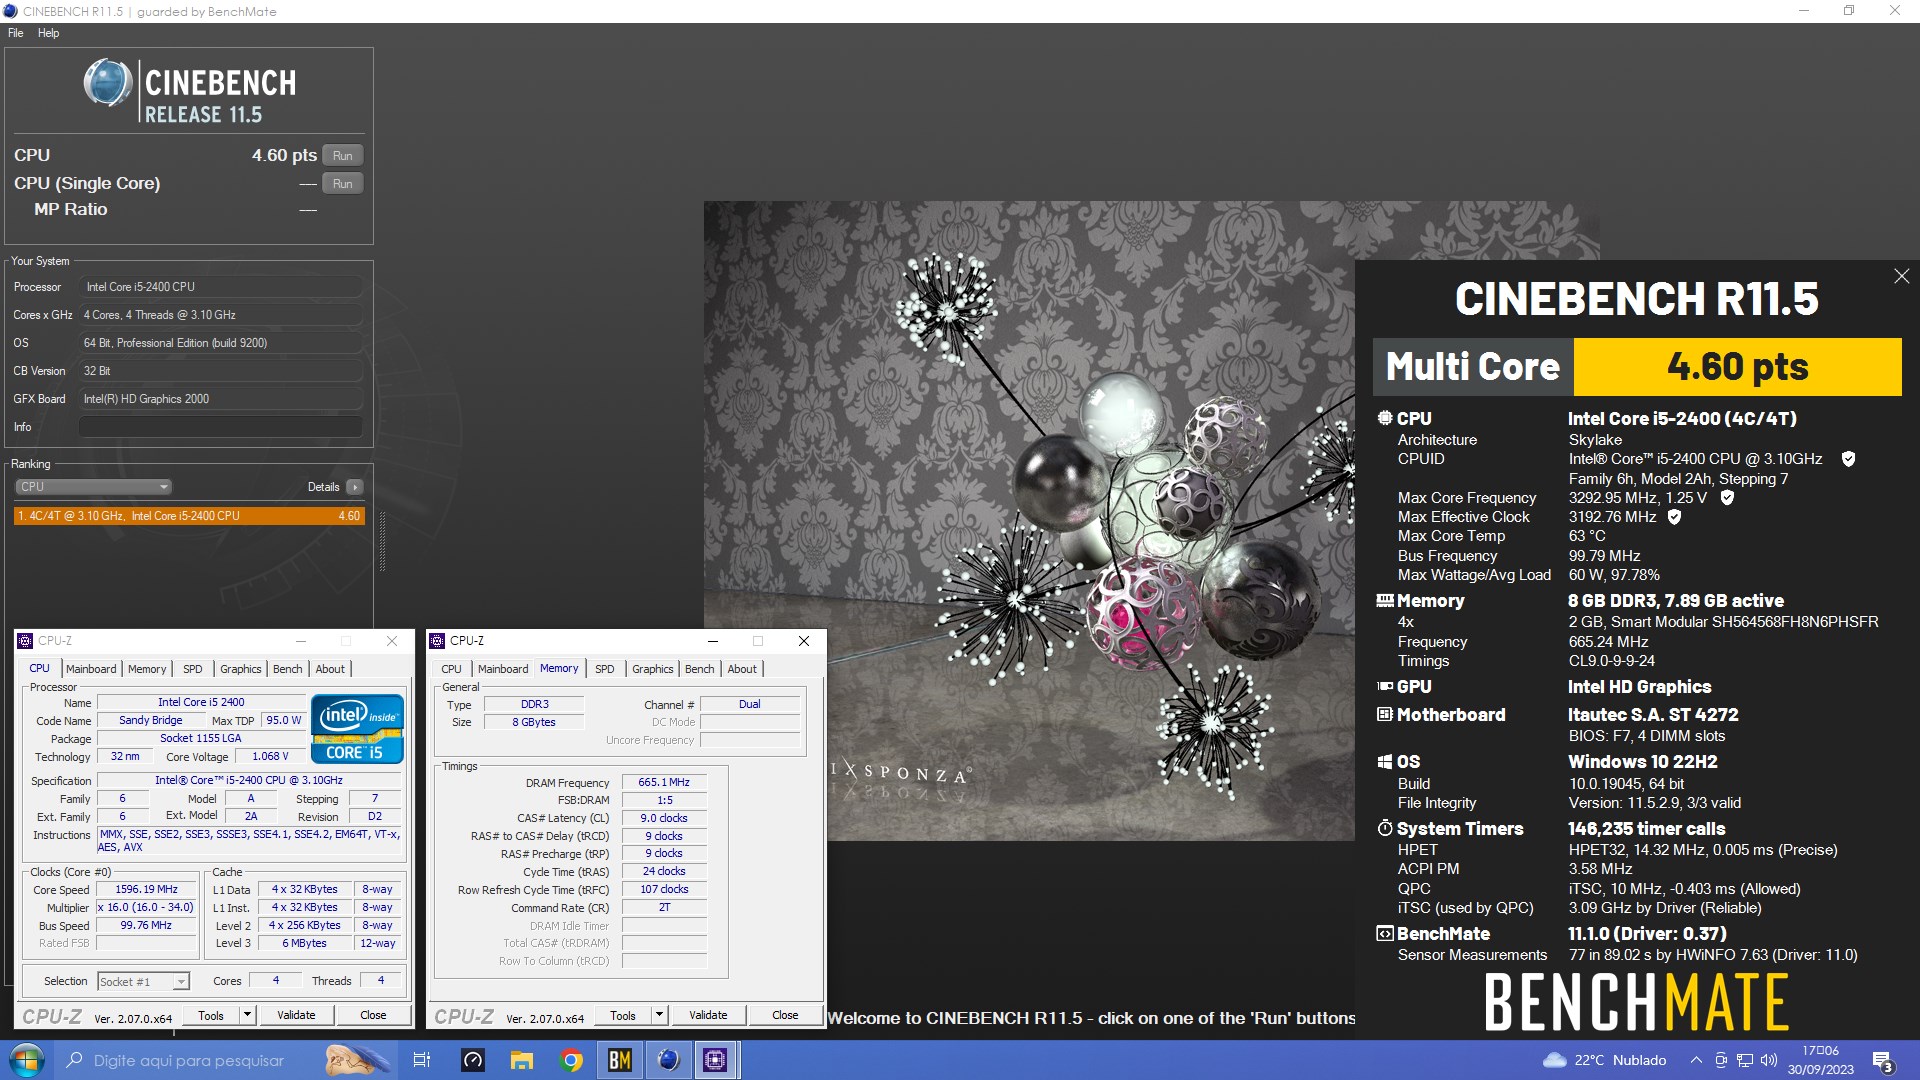The width and height of the screenshot is (1920, 1080).
Task: Switch to BenchMate taskbar icon
Action: (619, 1060)
